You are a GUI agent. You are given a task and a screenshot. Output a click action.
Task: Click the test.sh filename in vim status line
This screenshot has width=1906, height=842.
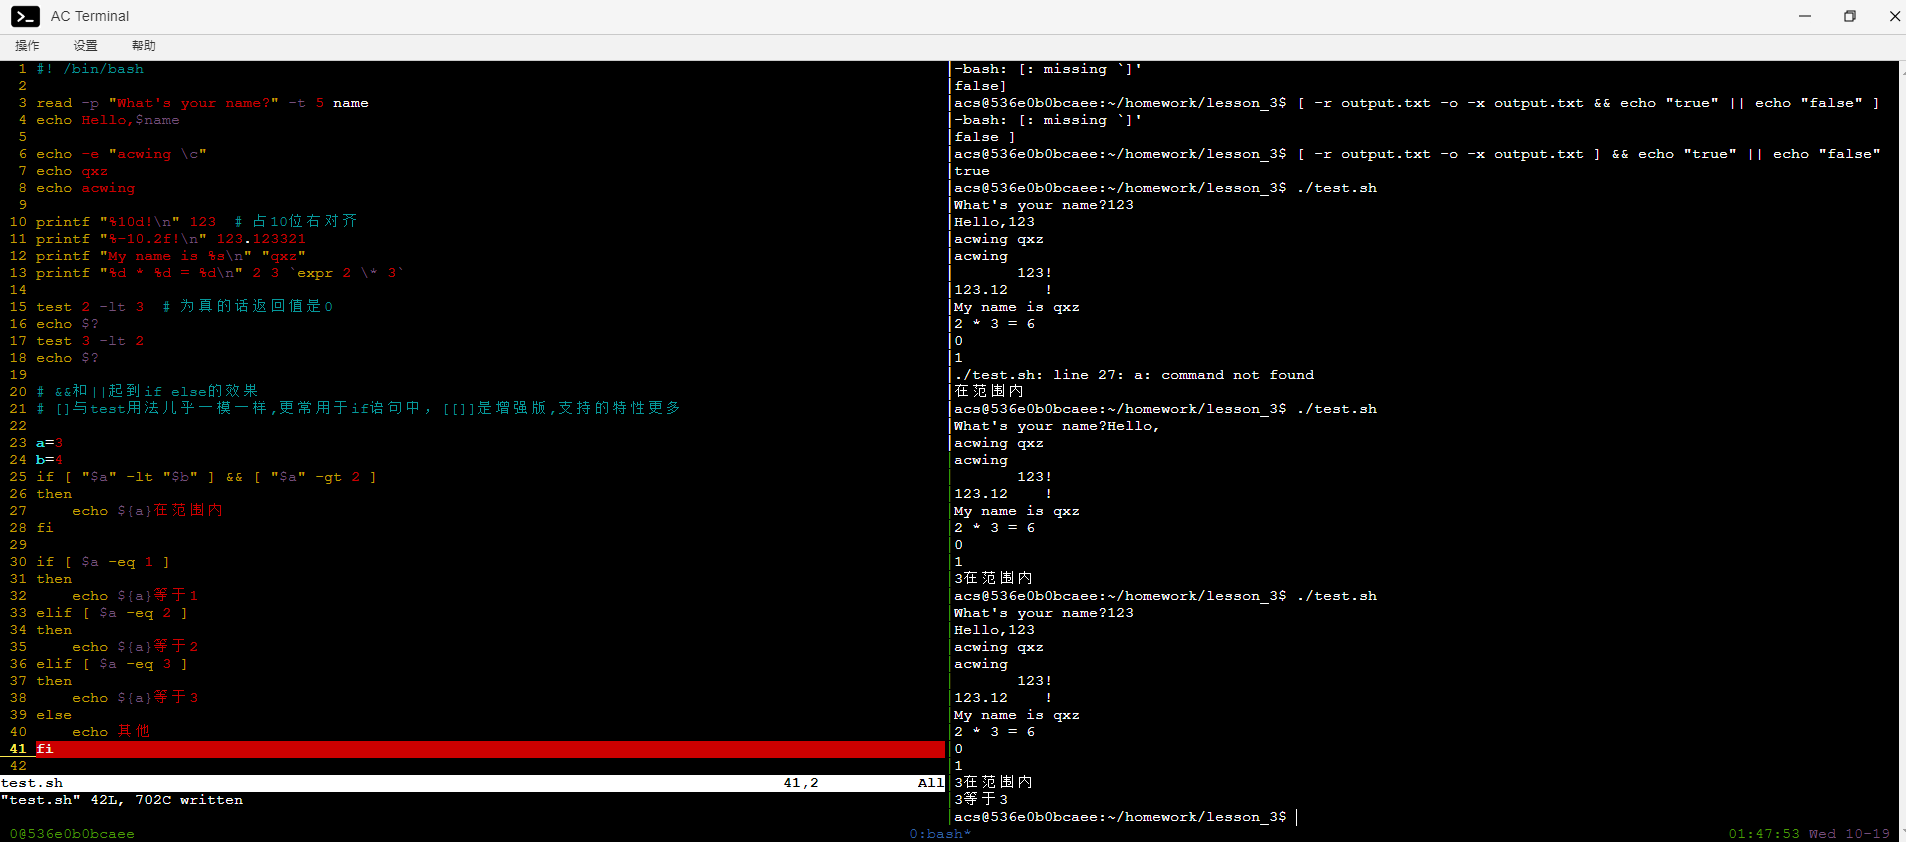[x=32, y=783]
